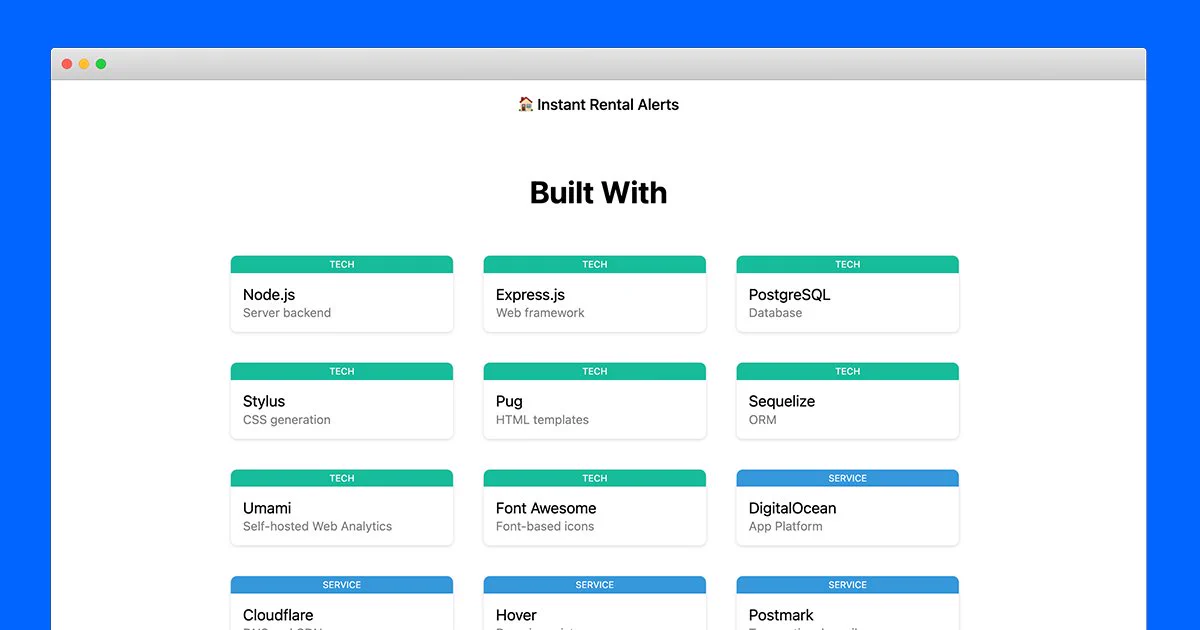
Task: Click the 'ORM' description text
Action: click(763, 420)
